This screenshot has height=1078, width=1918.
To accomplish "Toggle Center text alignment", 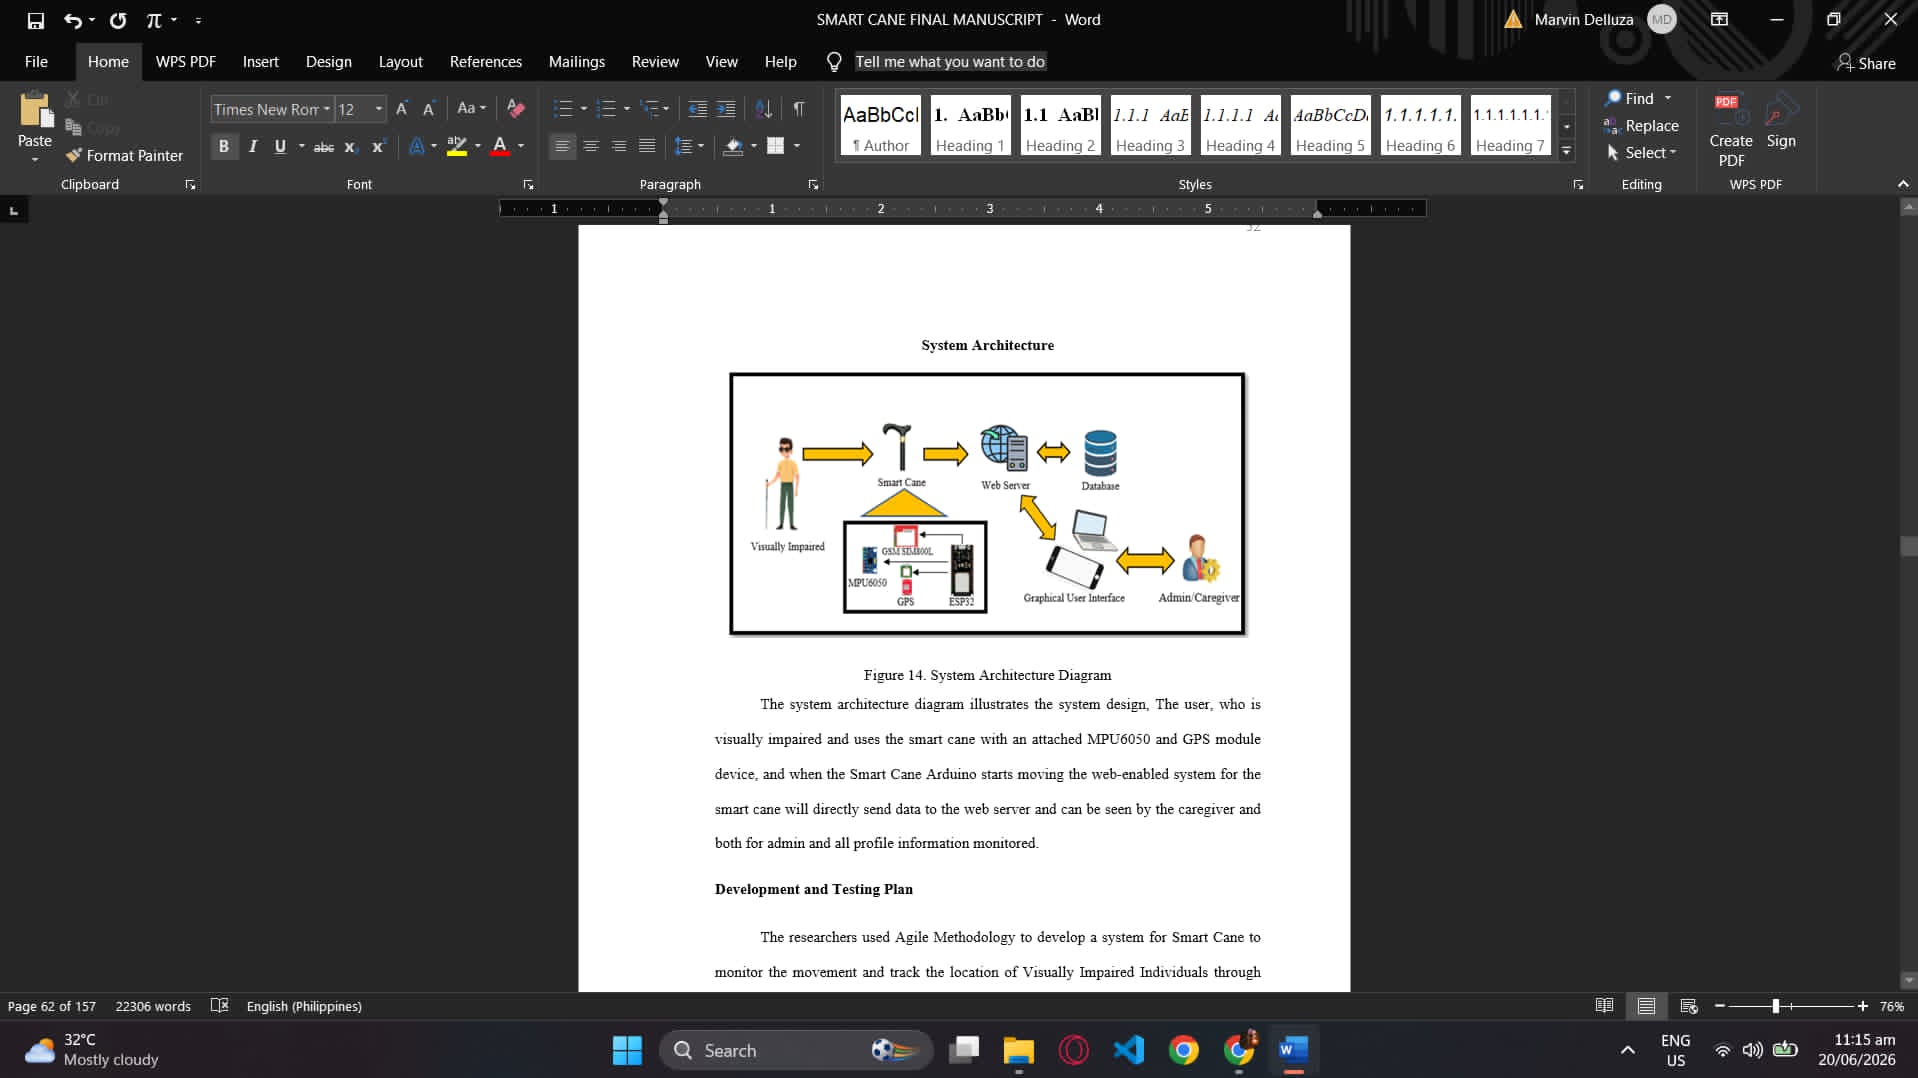I will pos(591,147).
